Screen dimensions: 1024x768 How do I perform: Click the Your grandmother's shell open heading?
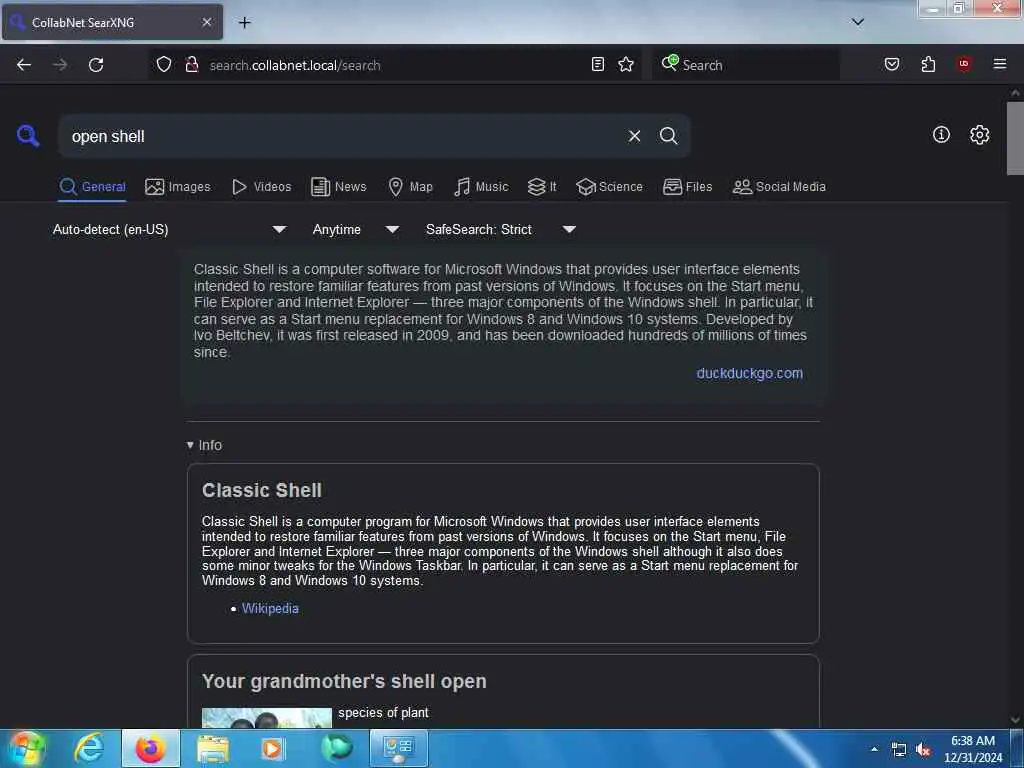click(344, 681)
